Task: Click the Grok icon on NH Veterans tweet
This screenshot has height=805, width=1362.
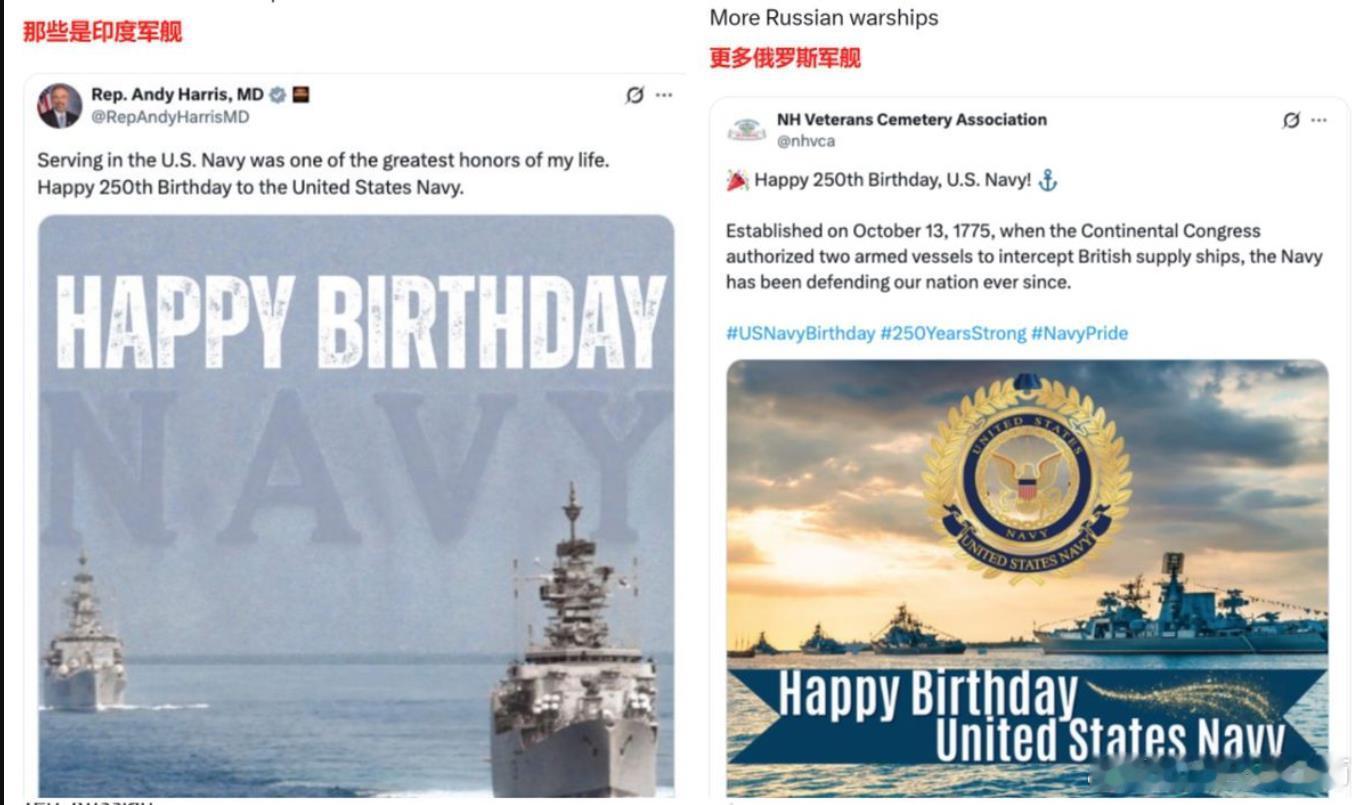Action: pyautogui.click(x=1291, y=120)
